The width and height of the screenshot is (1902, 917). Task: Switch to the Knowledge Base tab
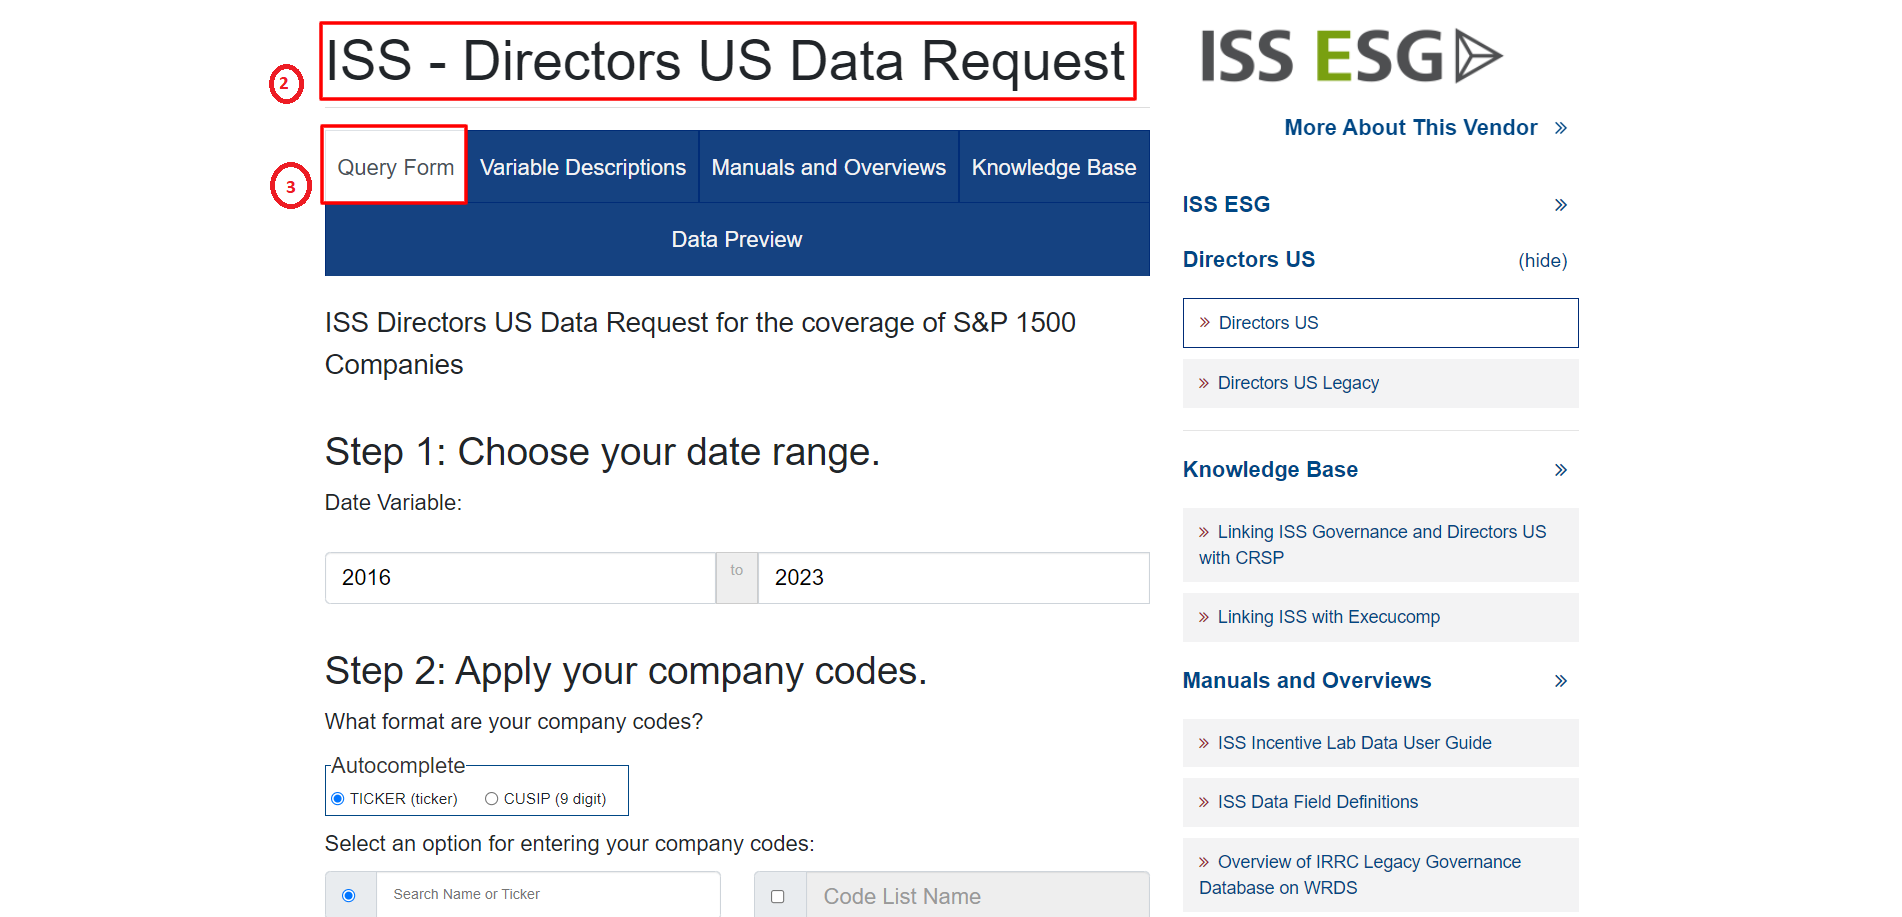point(1054,167)
